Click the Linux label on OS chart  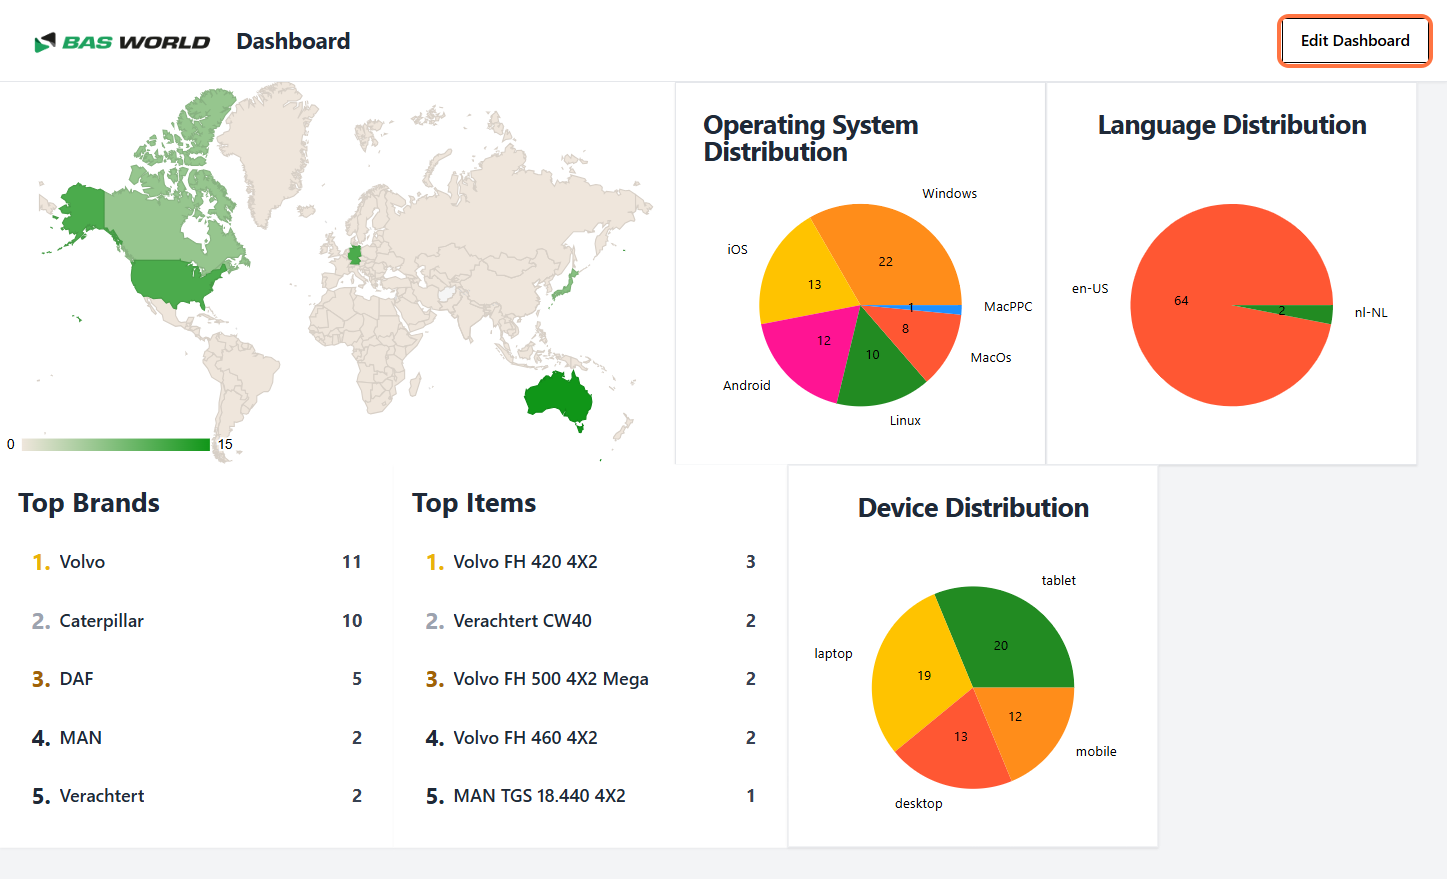pos(905,421)
